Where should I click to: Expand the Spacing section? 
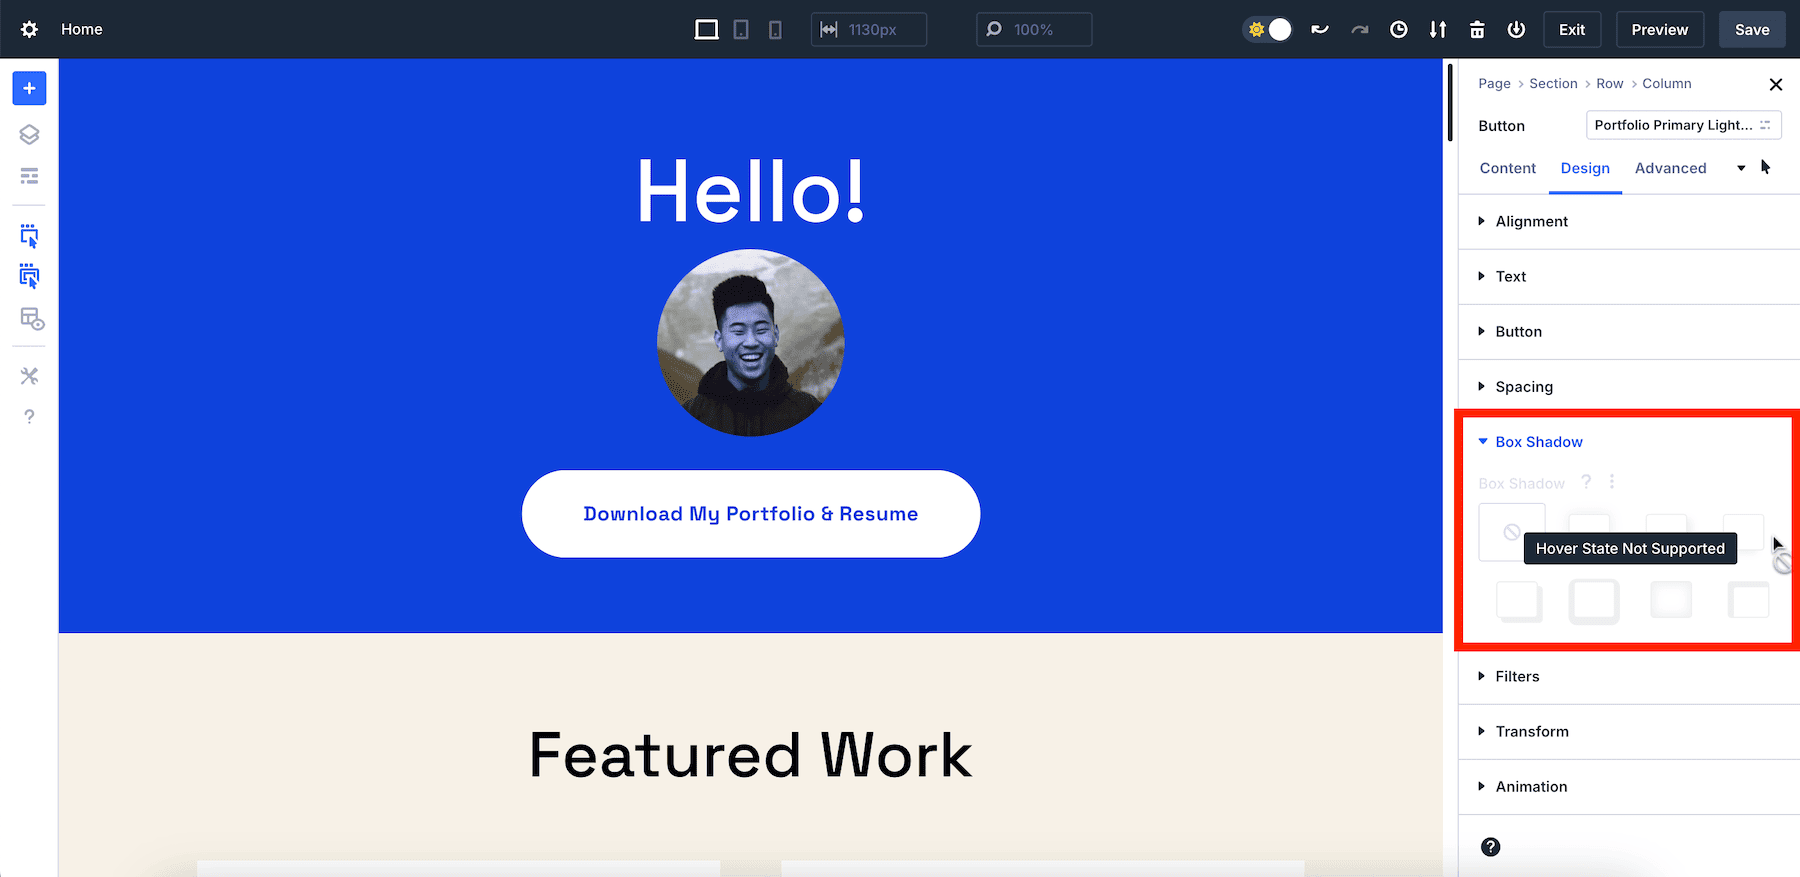[1629, 387]
